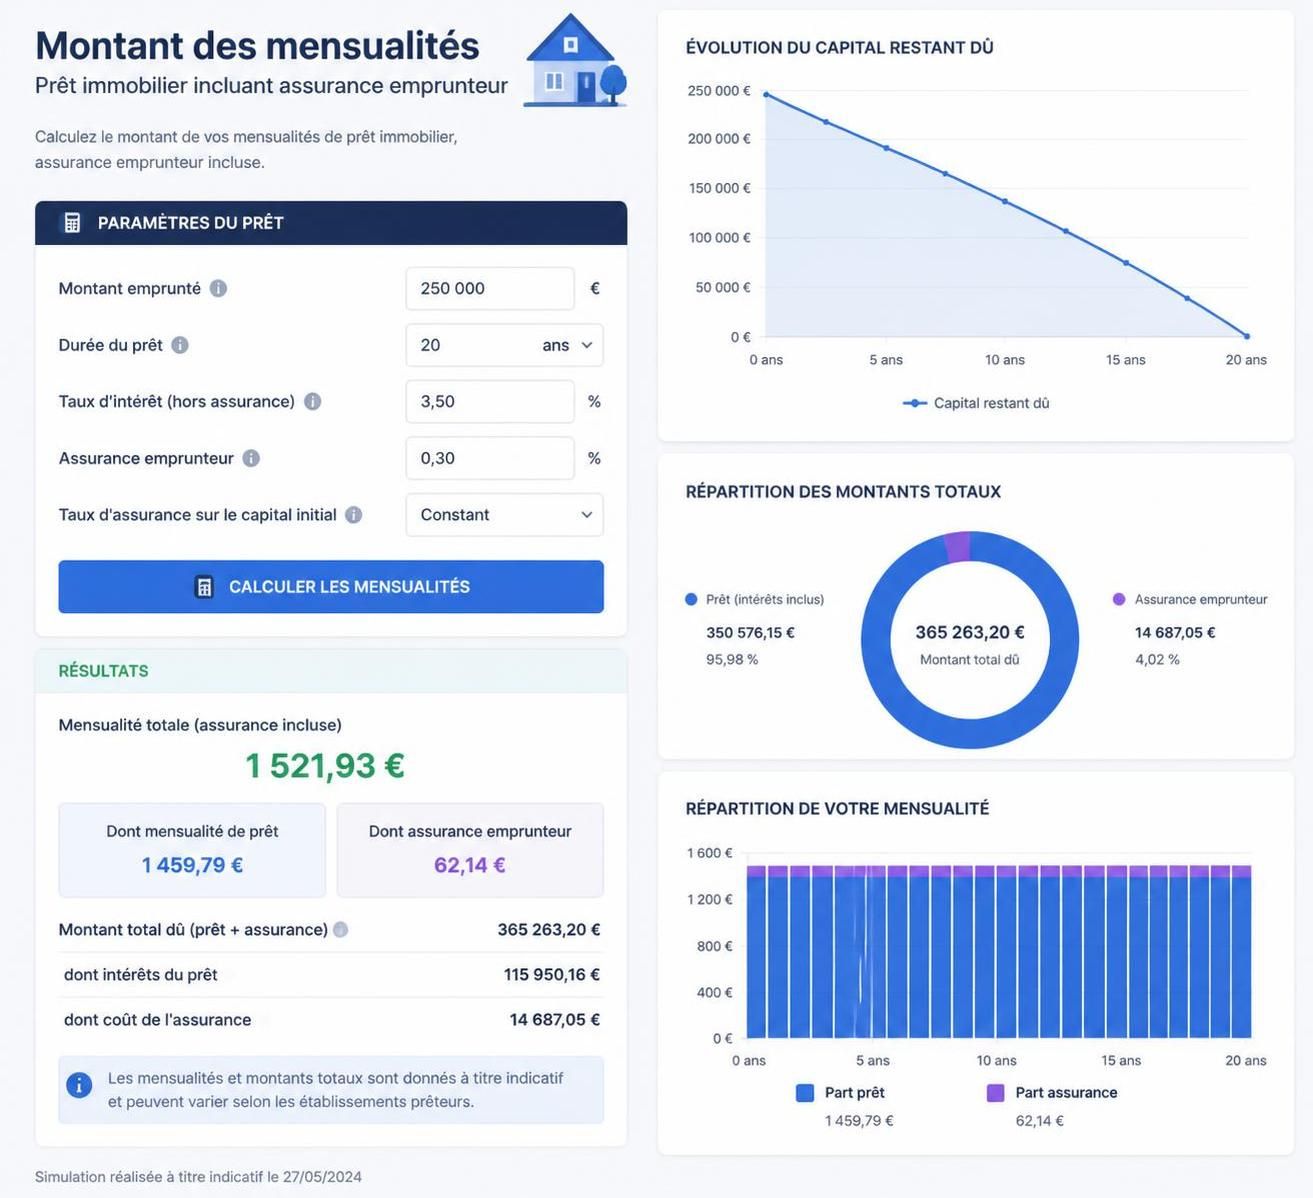Click the 1 459,79 € value in Dont mensualité de prêt card
The height and width of the screenshot is (1198, 1313).
click(x=192, y=865)
